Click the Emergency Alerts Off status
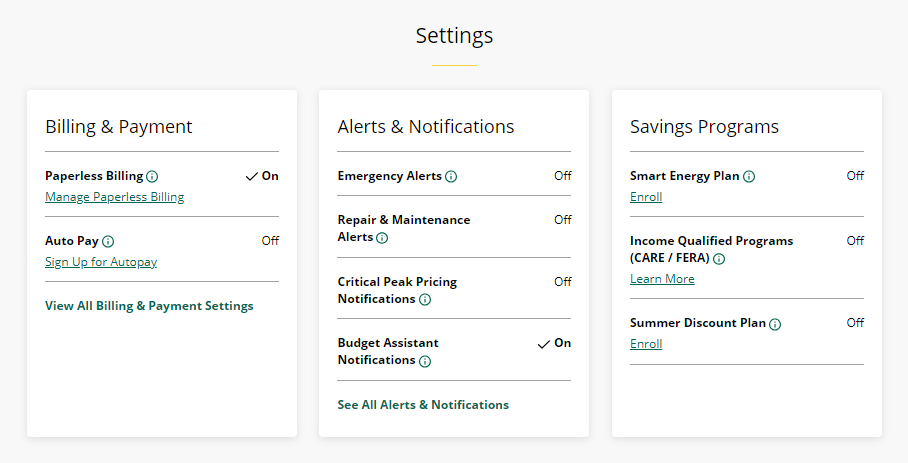 (563, 175)
